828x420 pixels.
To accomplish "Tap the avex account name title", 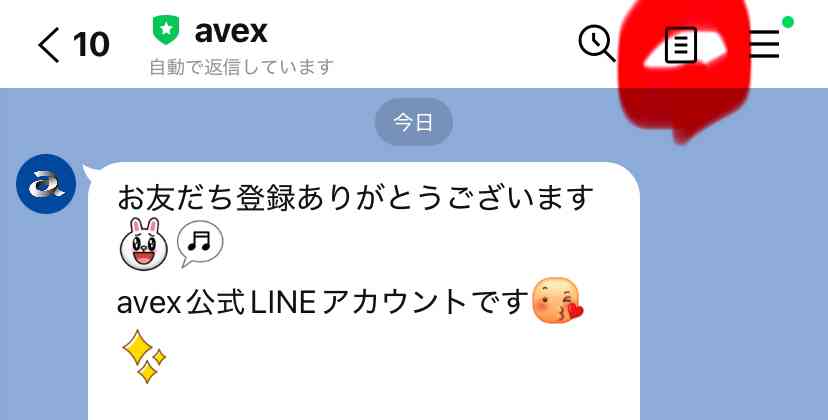I will [231, 32].
